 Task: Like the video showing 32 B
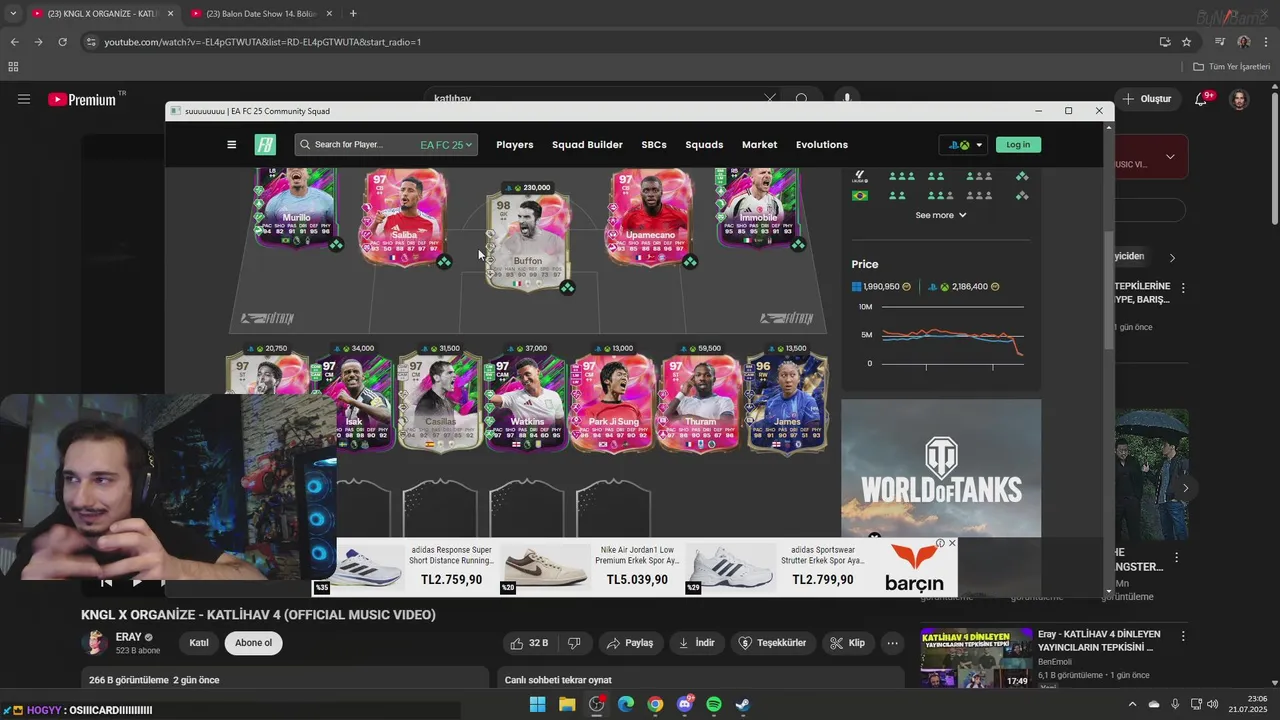click(x=530, y=643)
